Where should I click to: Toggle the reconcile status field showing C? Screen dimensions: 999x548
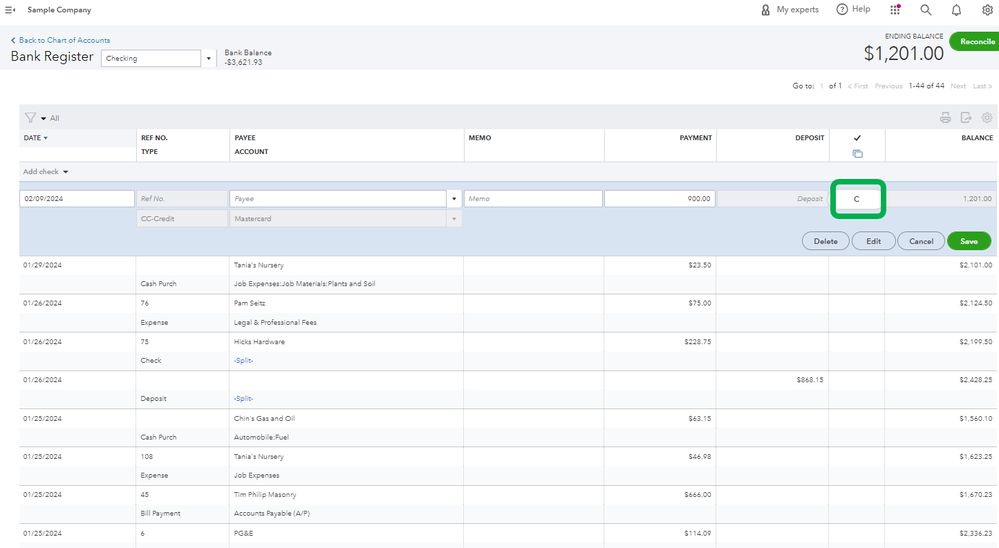coord(857,199)
